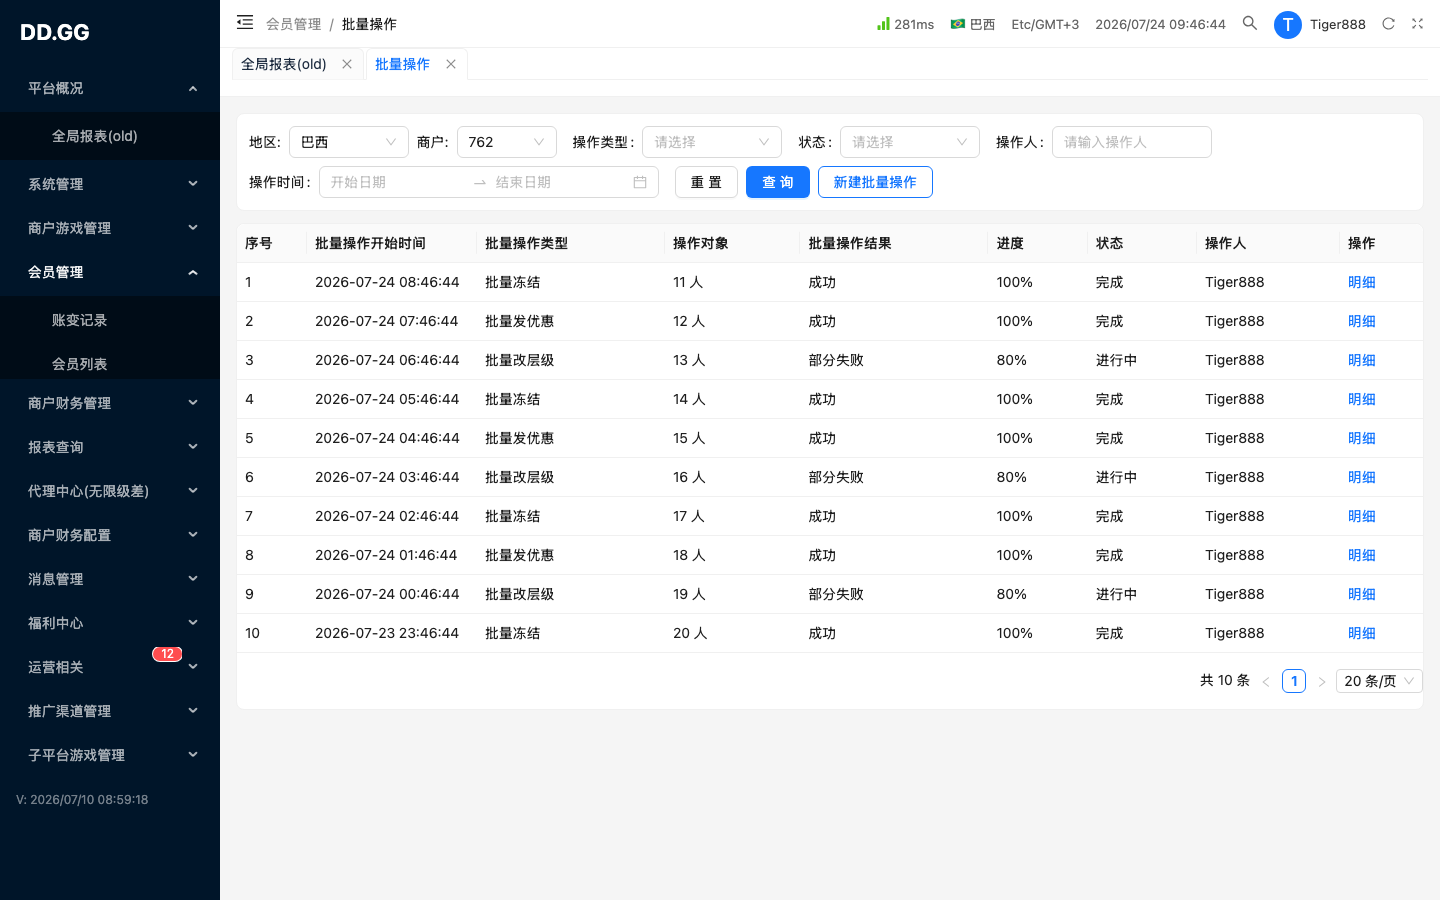Expand the 子平台游戏管理 sidebar menu
This screenshot has height=900, width=1440.
coord(110,755)
